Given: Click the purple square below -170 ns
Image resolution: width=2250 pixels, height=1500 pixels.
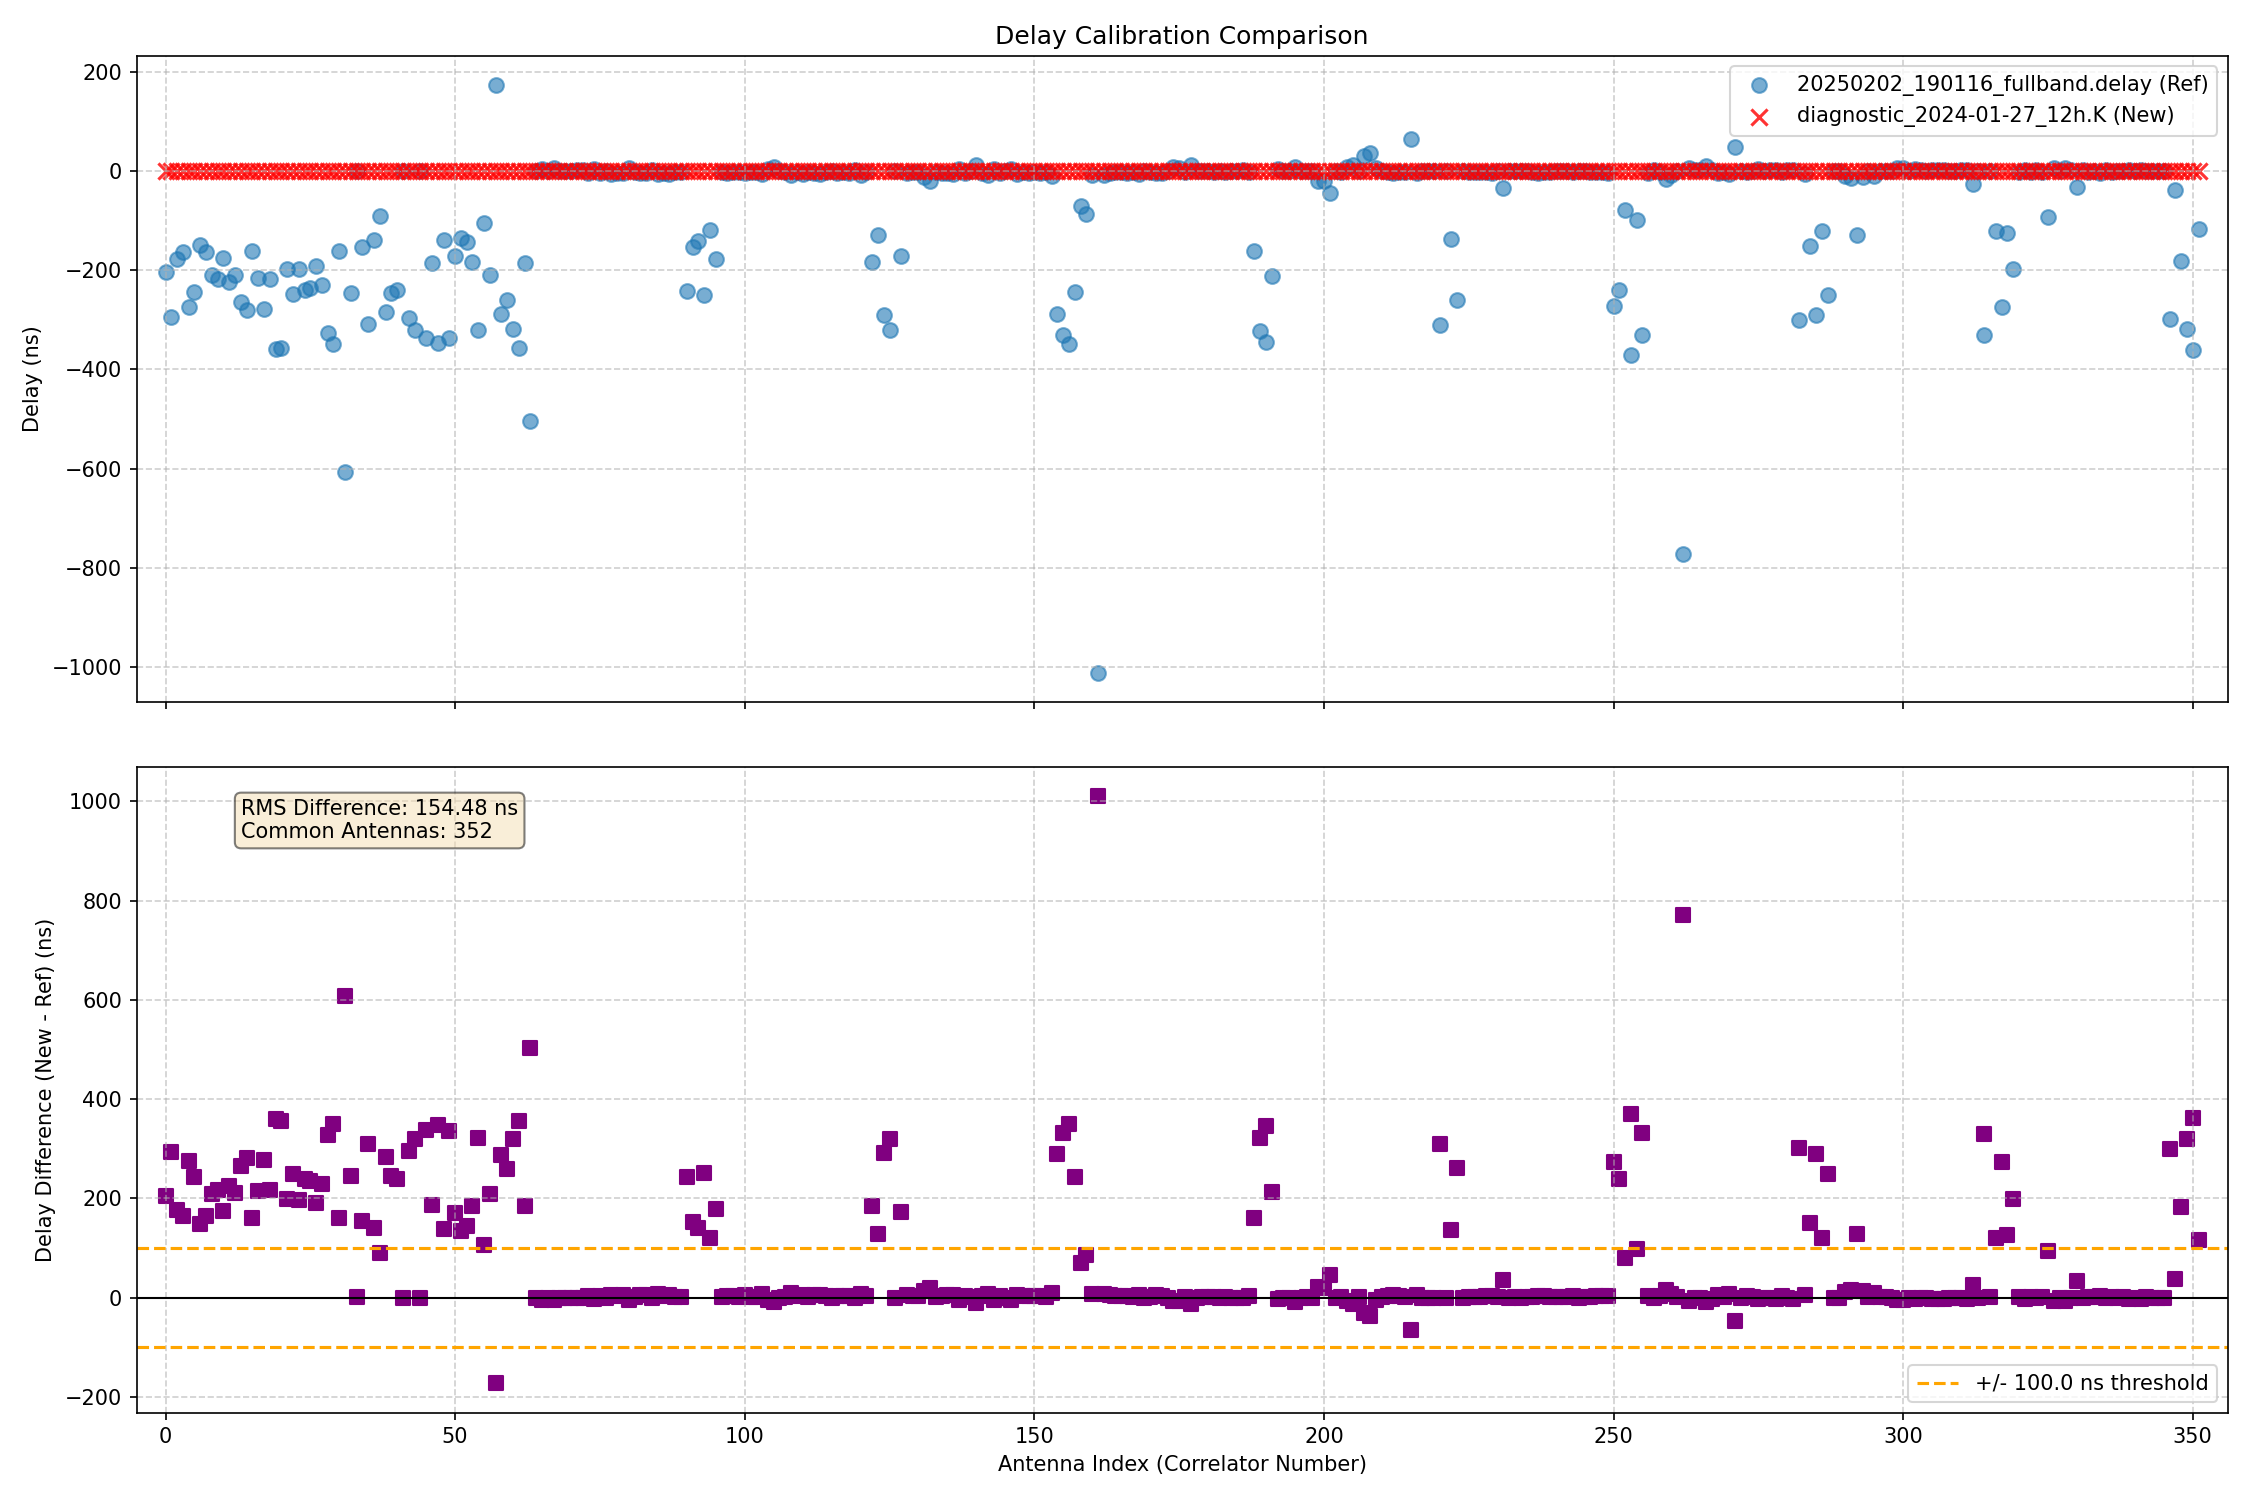Looking at the screenshot, I should pos(496,1383).
